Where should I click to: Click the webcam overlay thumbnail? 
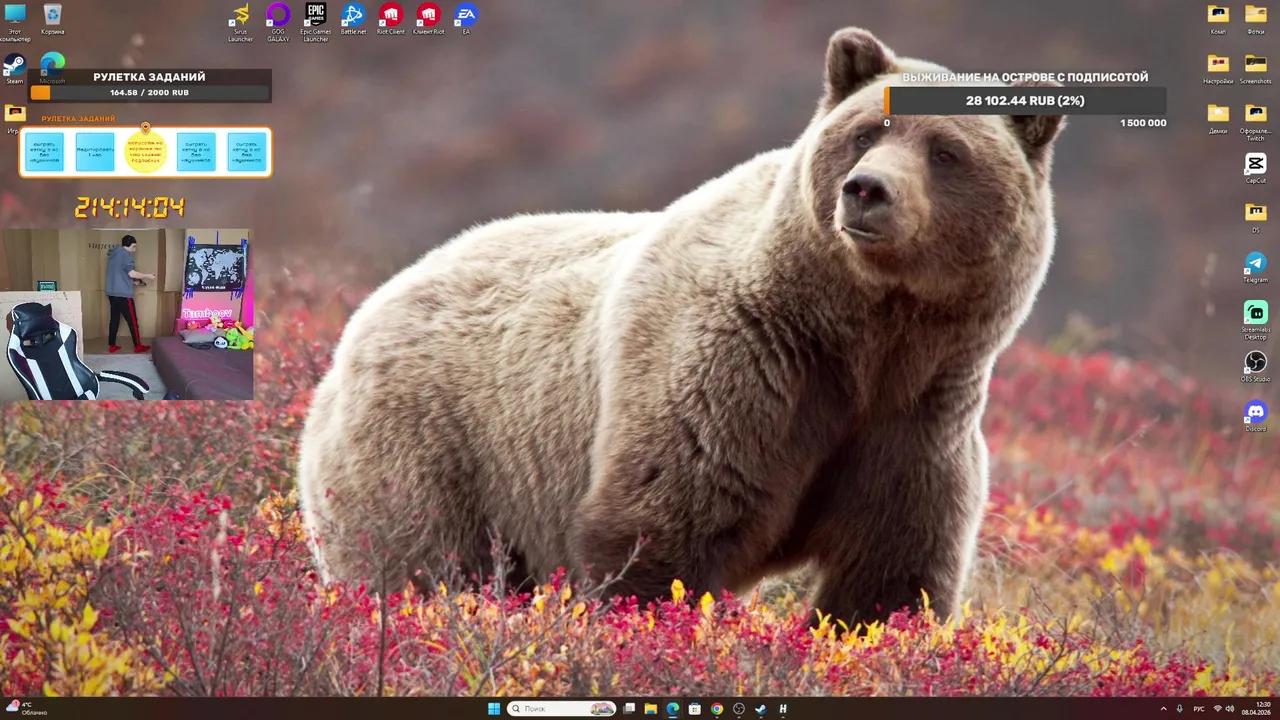tap(126, 314)
